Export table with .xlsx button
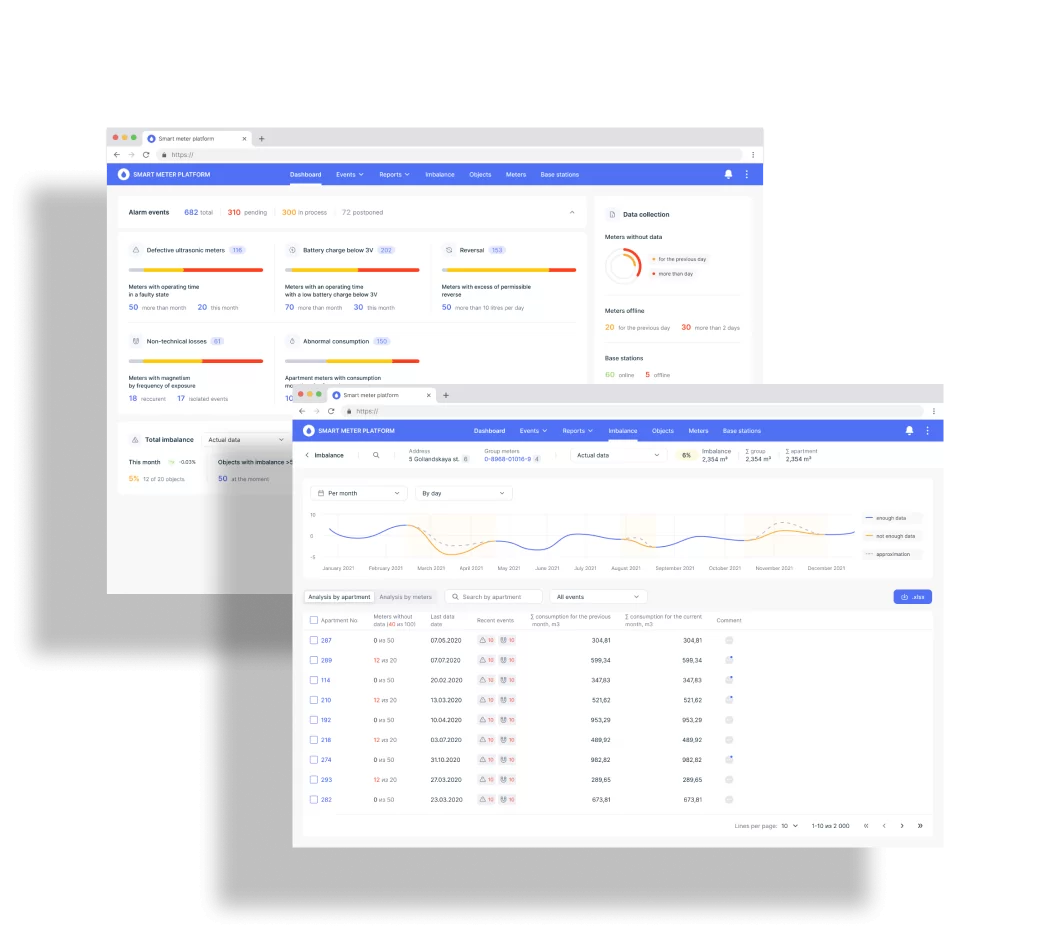Viewport: 1051px width, 946px height. click(x=912, y=597)
